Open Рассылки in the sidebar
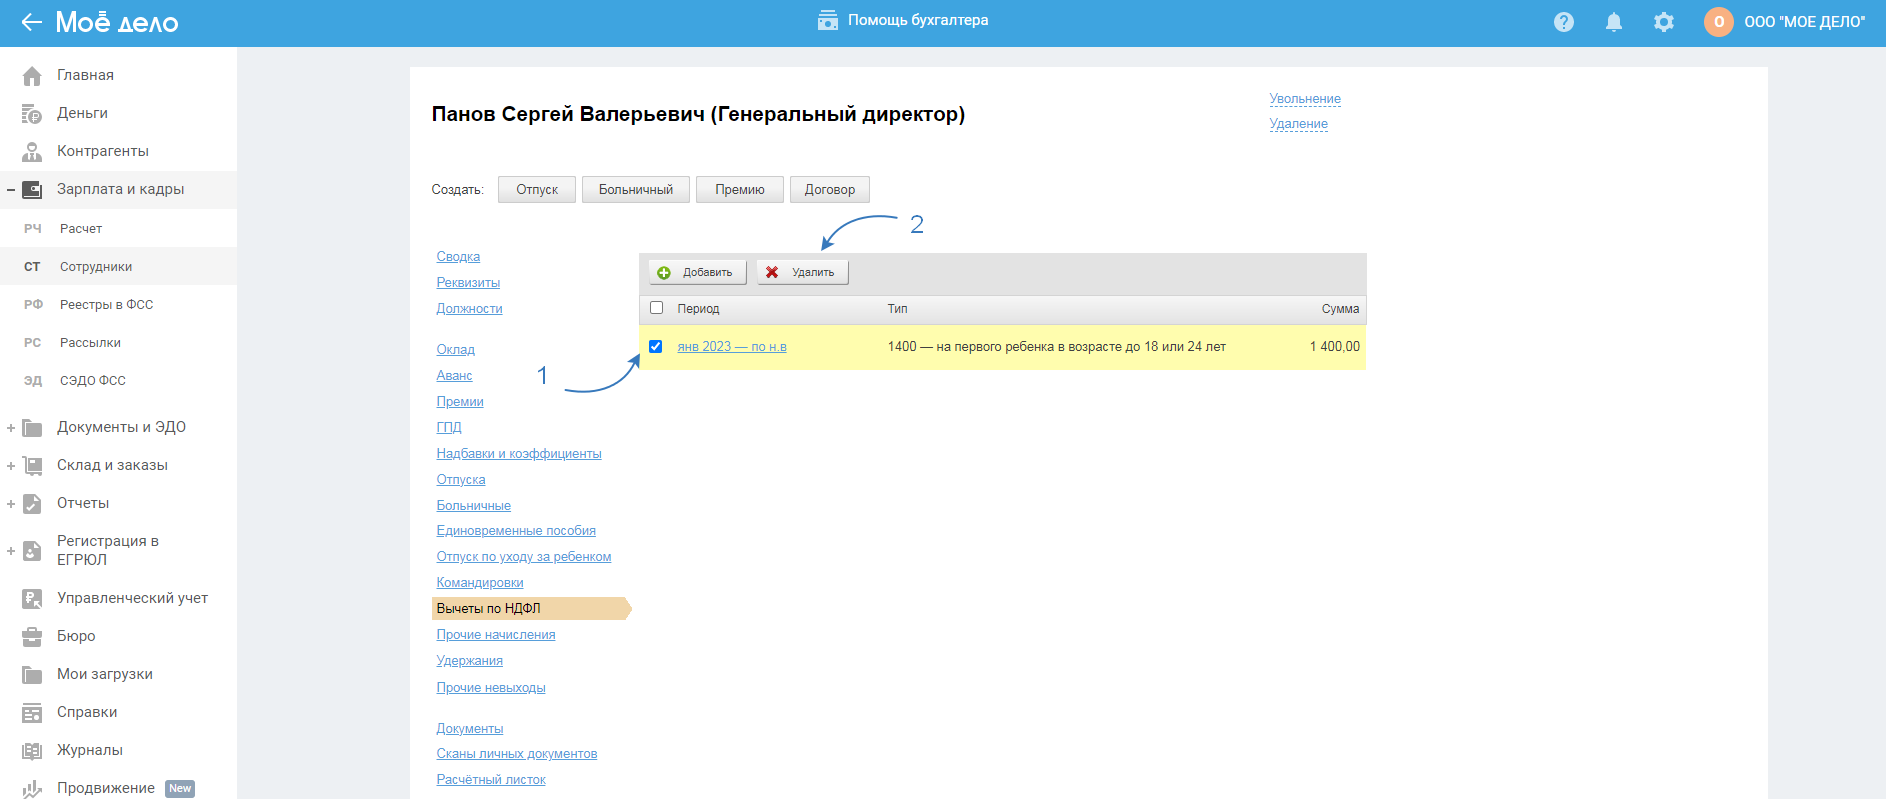Screen dimensions: 1886x799 [x=118, y=343]
